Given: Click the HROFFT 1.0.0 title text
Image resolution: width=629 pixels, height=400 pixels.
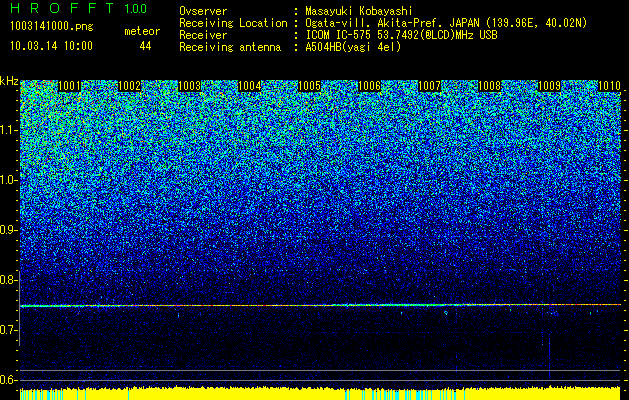Looking at the screenshot, I should coord(78,8).
